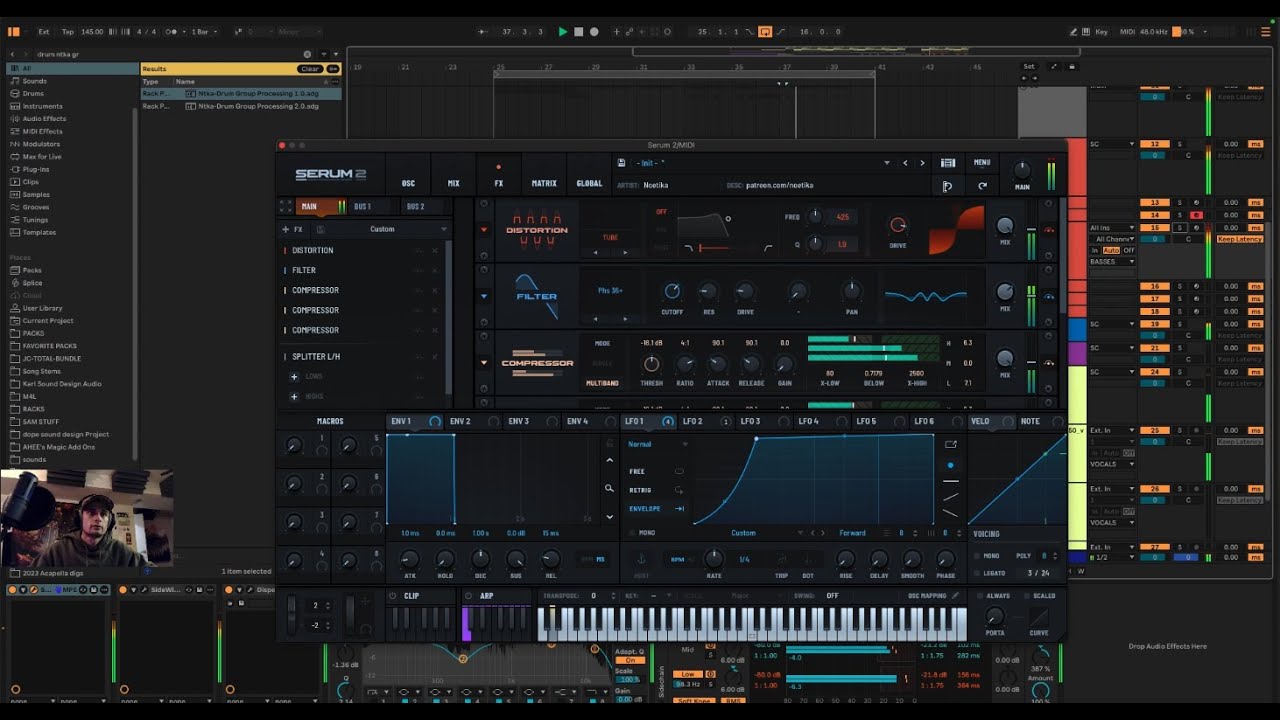Enable portamento SCALED checkbox
Screen dimensions: 1280x720
(1025, 596)
